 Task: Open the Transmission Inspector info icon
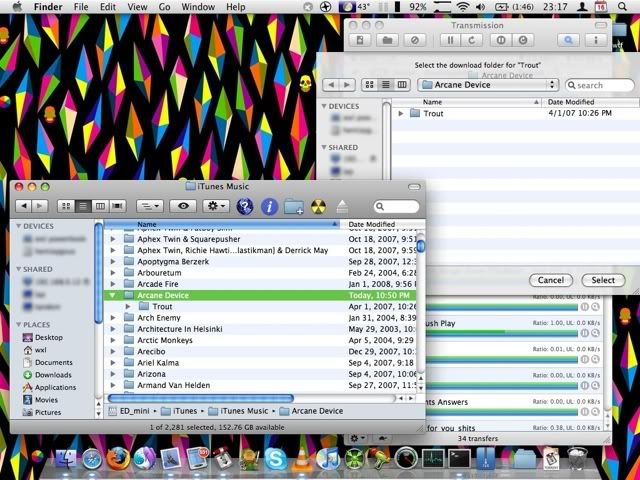(x=596, y=40)
